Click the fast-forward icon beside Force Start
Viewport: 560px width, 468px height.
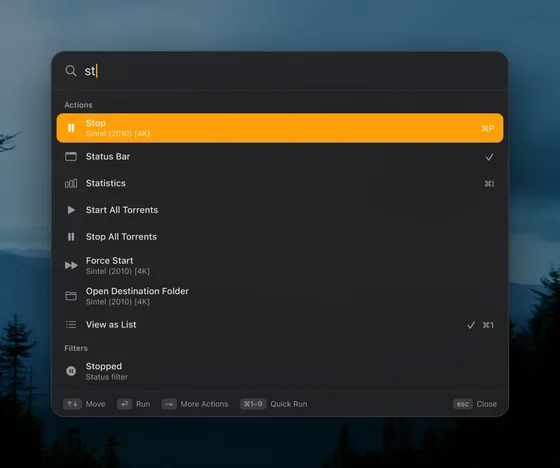71,265
